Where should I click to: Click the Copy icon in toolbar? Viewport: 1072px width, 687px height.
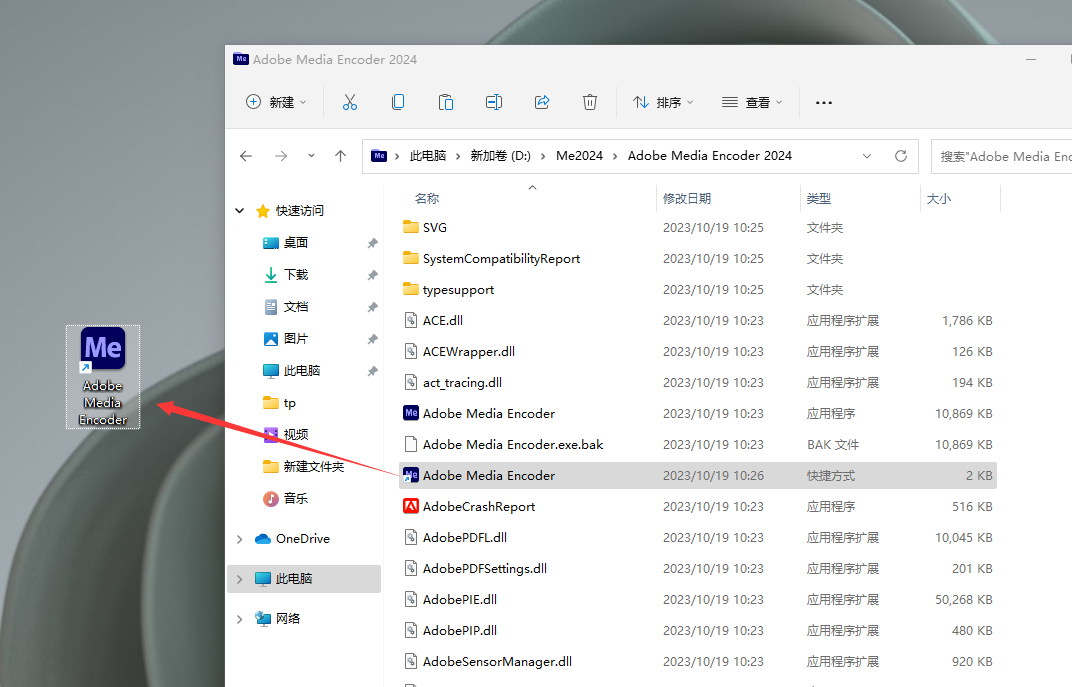(x=398, y=103)
